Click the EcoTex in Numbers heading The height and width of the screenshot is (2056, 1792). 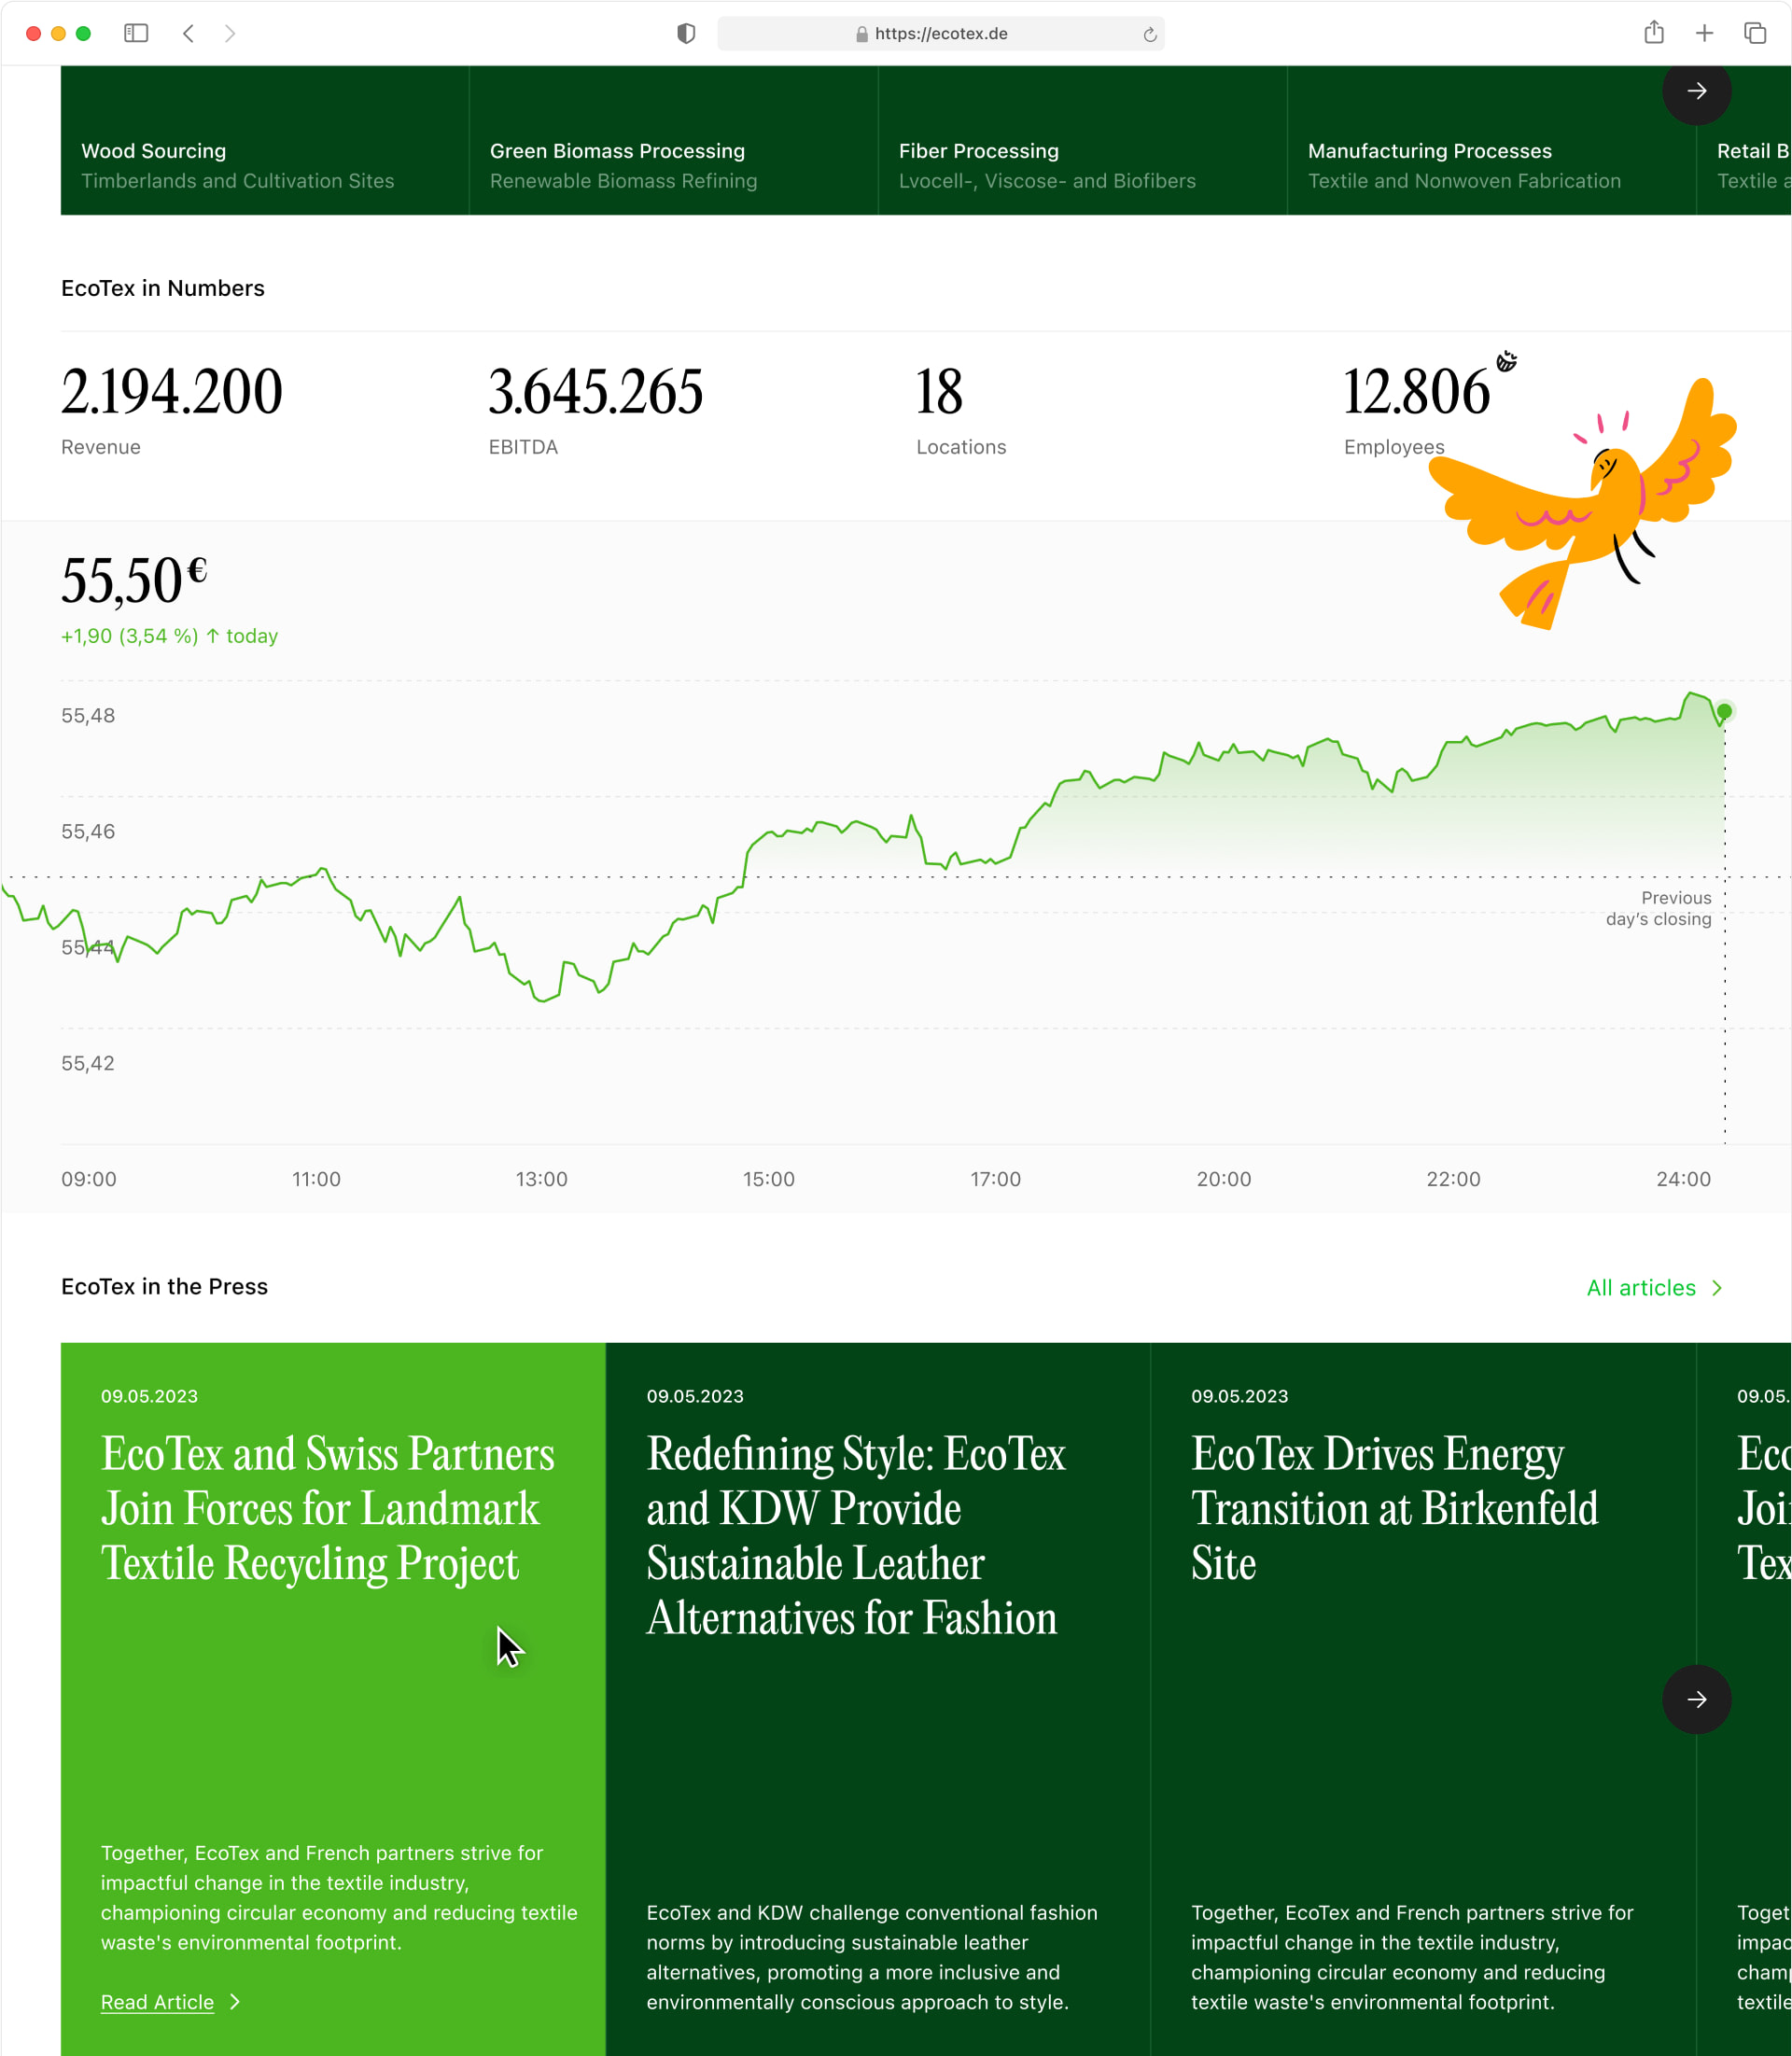[x=163, y=288]
